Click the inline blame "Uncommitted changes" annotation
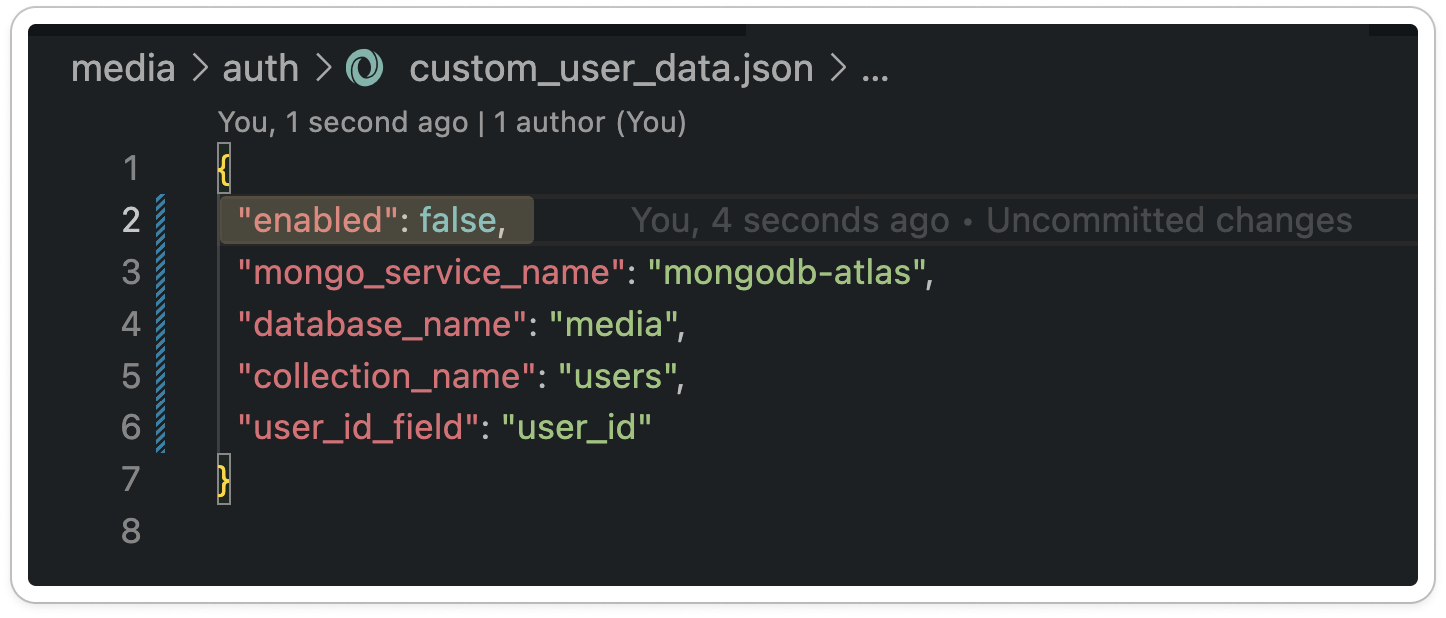The image size is (1446, 618). coord(1169,220)
